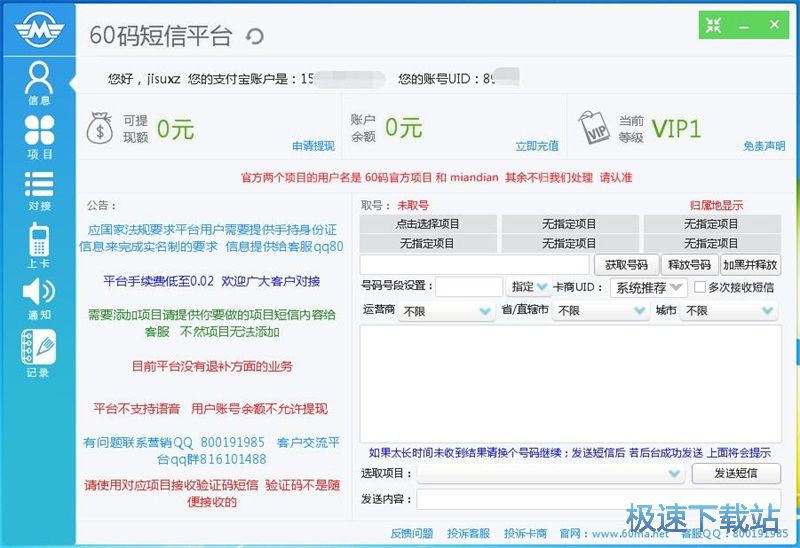
Task: Click the 点击选择项目 slot
Action: [x=427, y=224]
